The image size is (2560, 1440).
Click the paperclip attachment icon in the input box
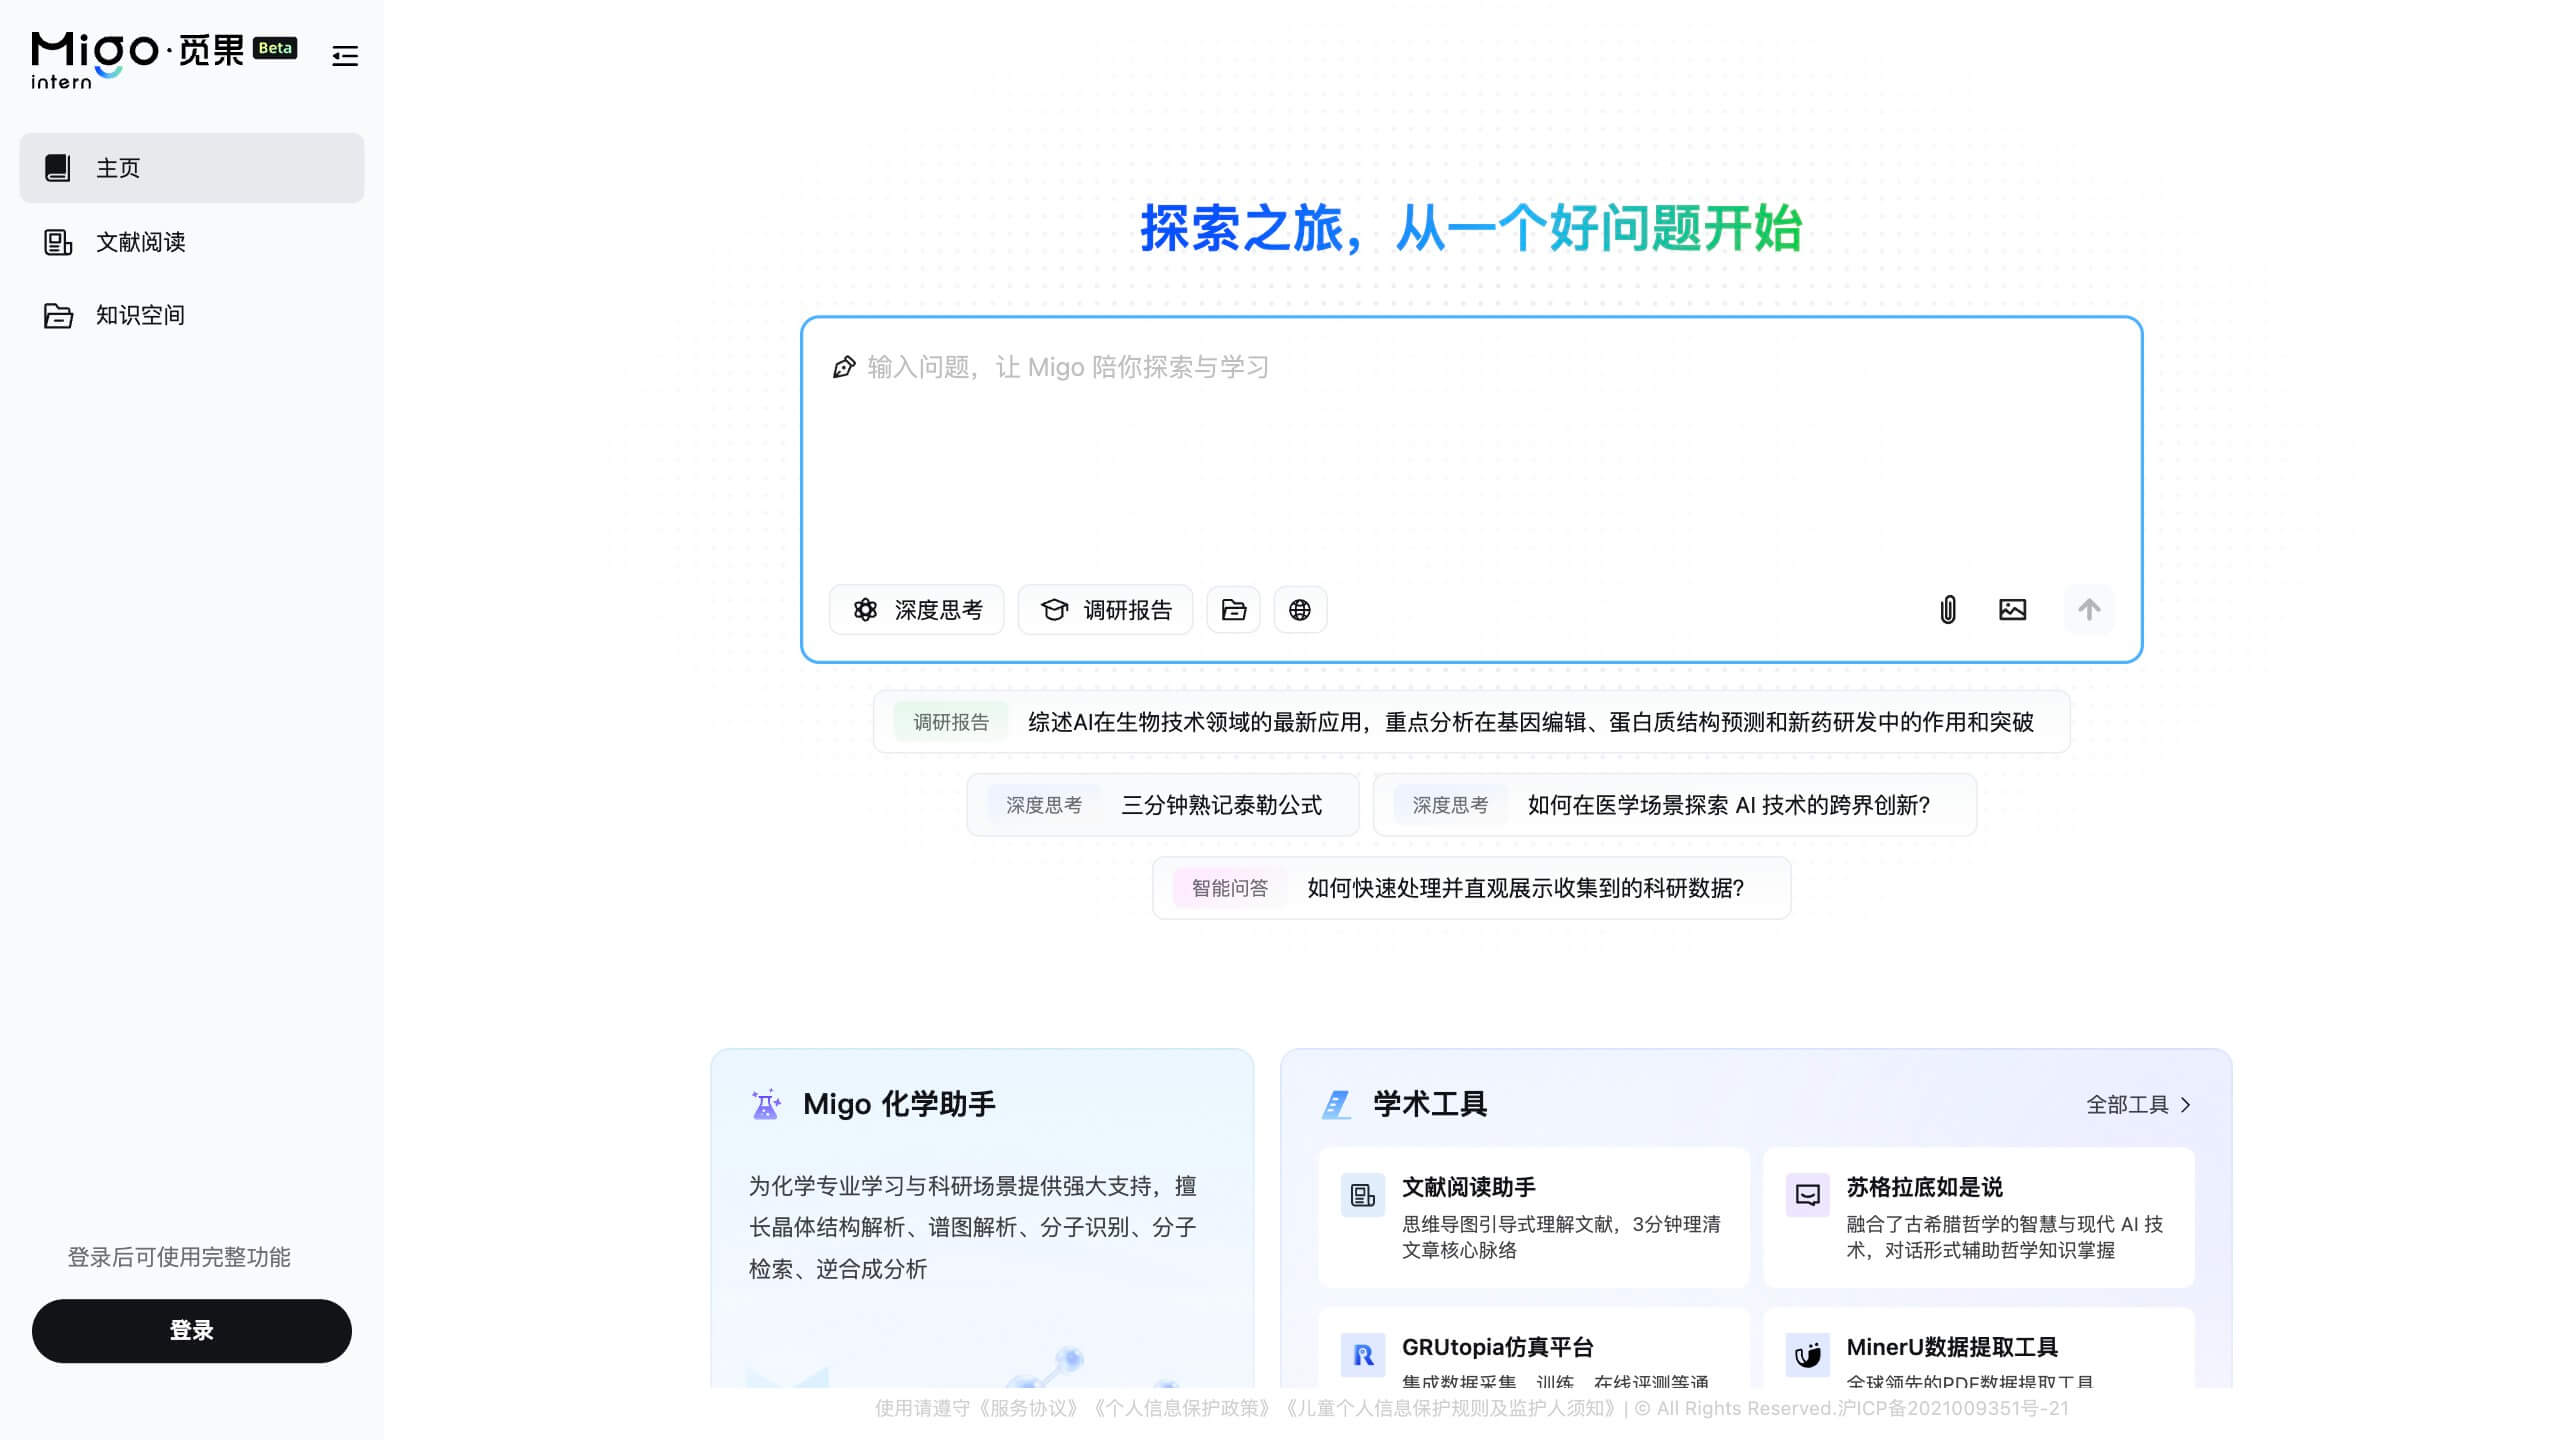point(1947,609)
